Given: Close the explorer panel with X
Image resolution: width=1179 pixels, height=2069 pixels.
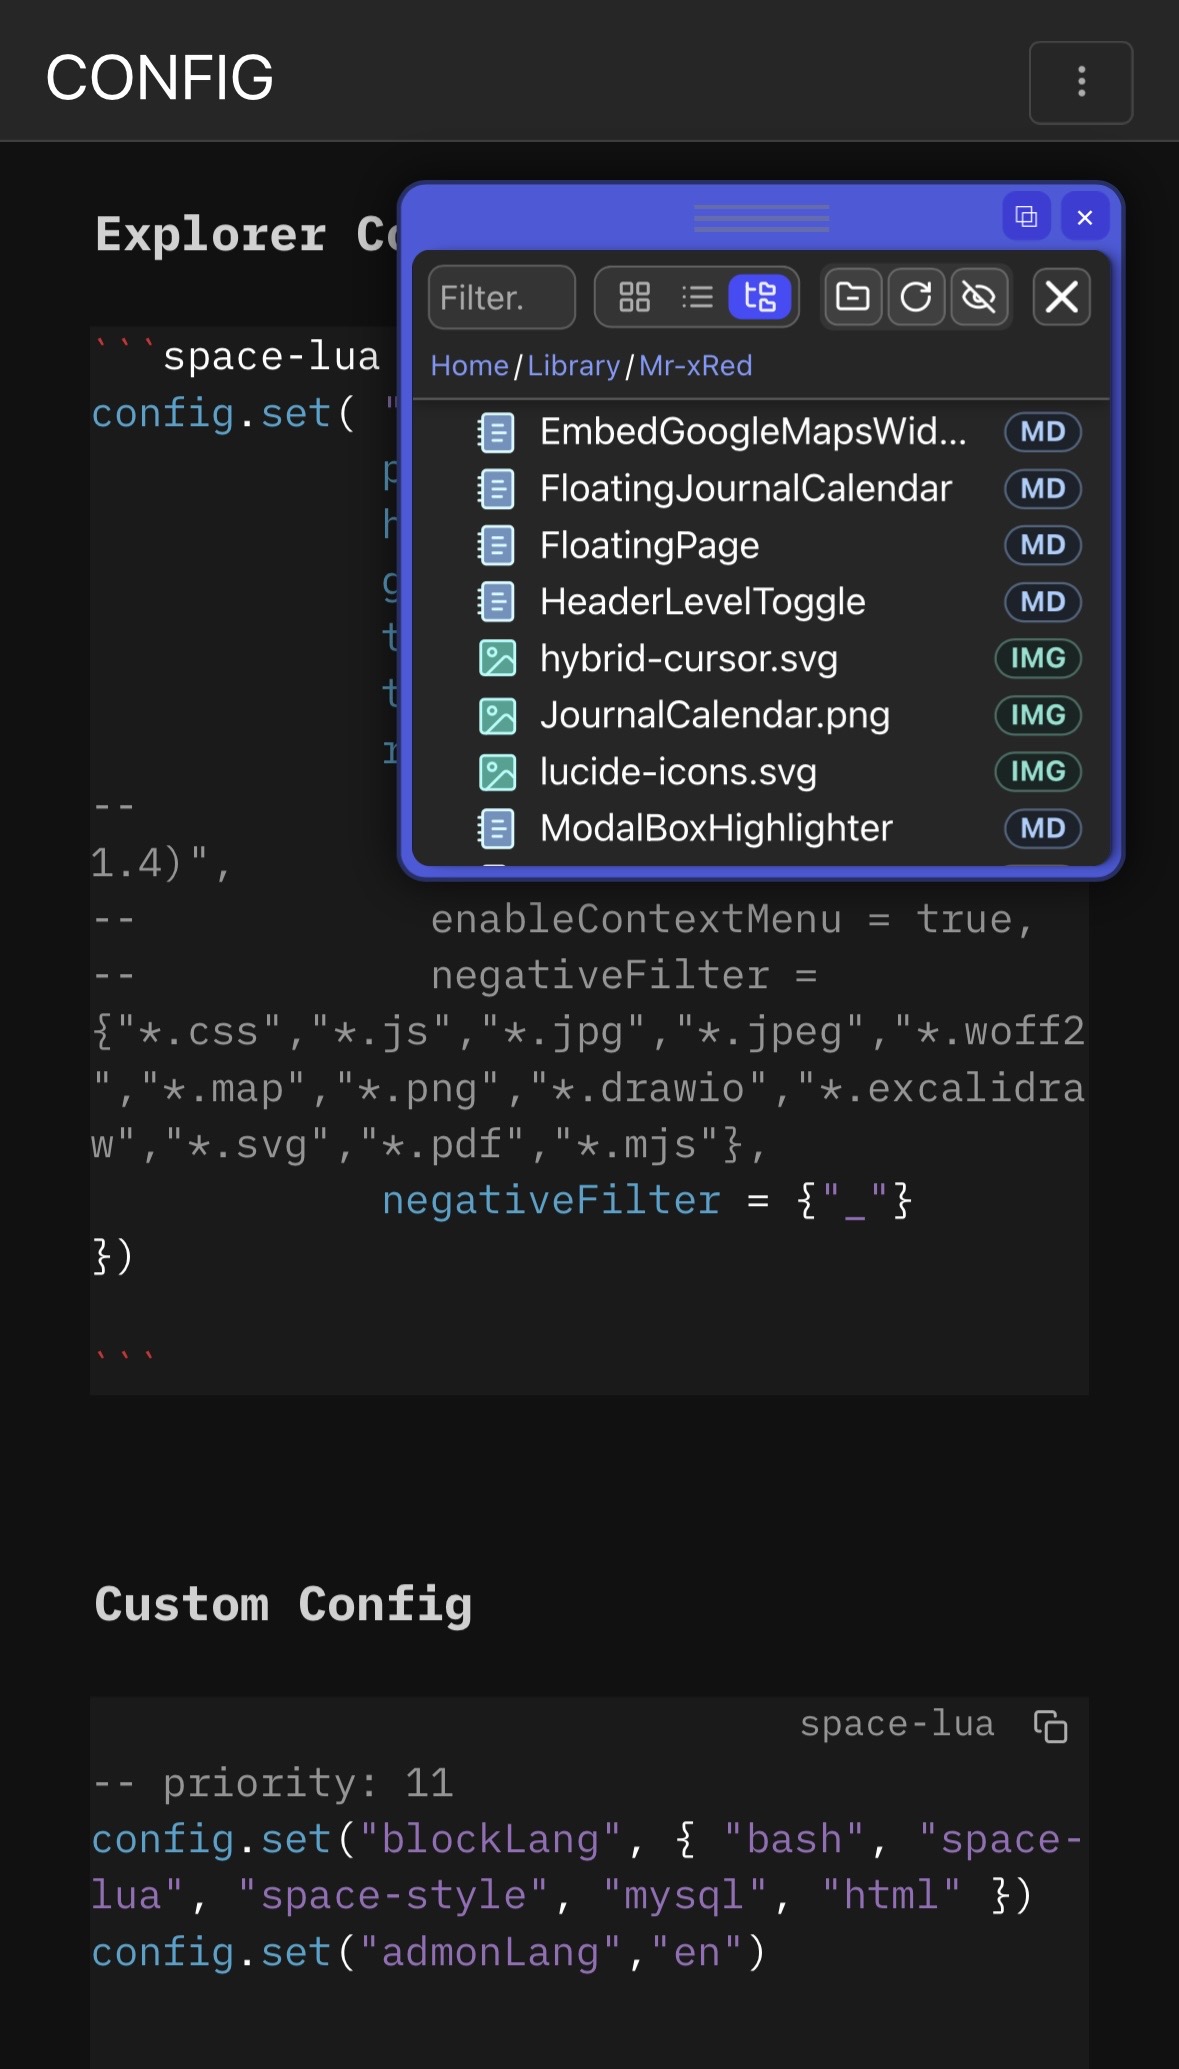Looking at the screenshot, I should pos(1061,297).
